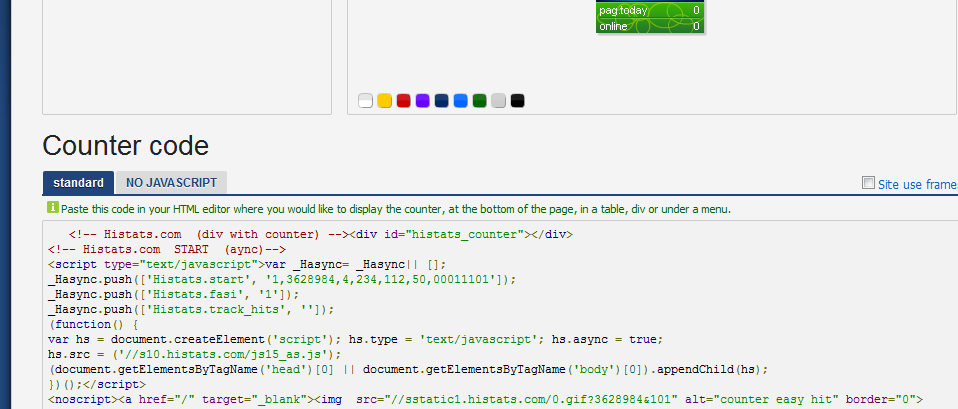Click the 'pag.today' row in counter preview

(650, 10)
